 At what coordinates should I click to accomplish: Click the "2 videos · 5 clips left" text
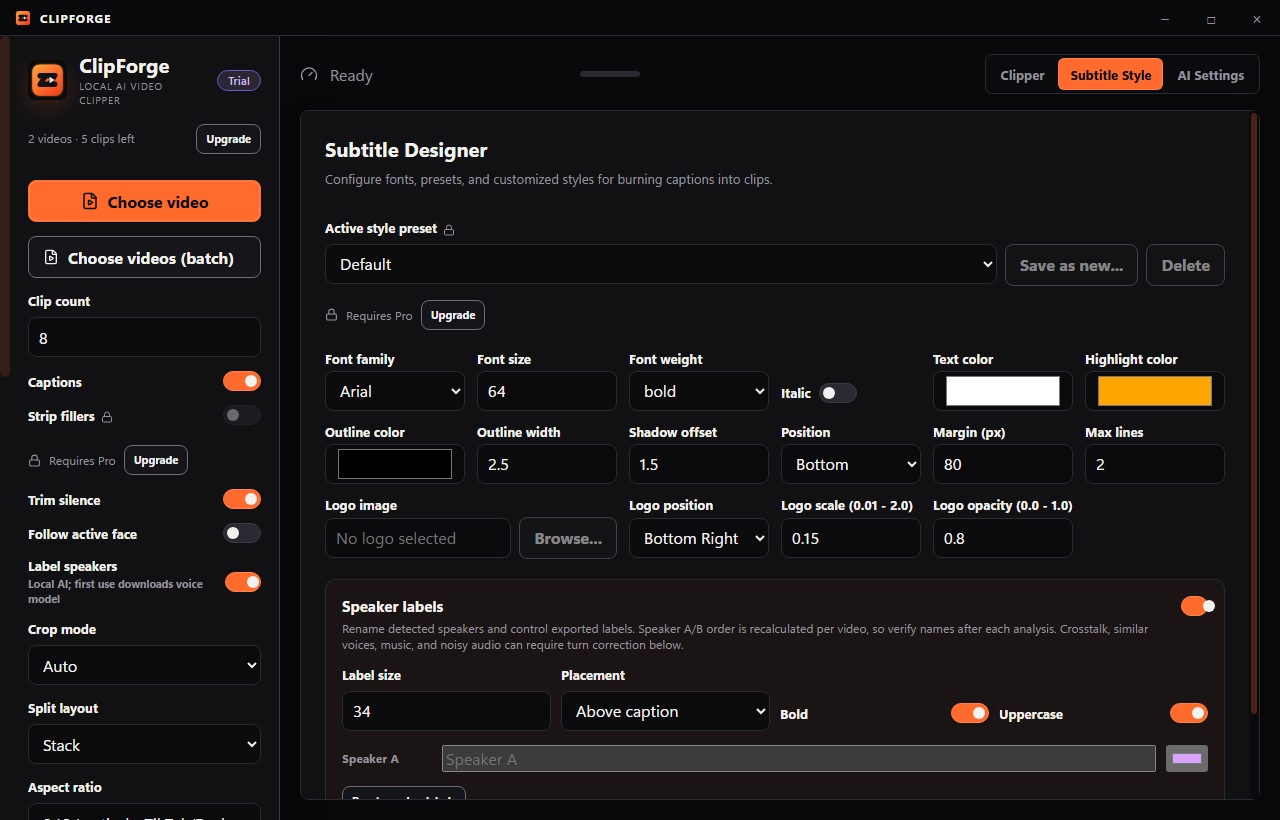pos(81,139)
